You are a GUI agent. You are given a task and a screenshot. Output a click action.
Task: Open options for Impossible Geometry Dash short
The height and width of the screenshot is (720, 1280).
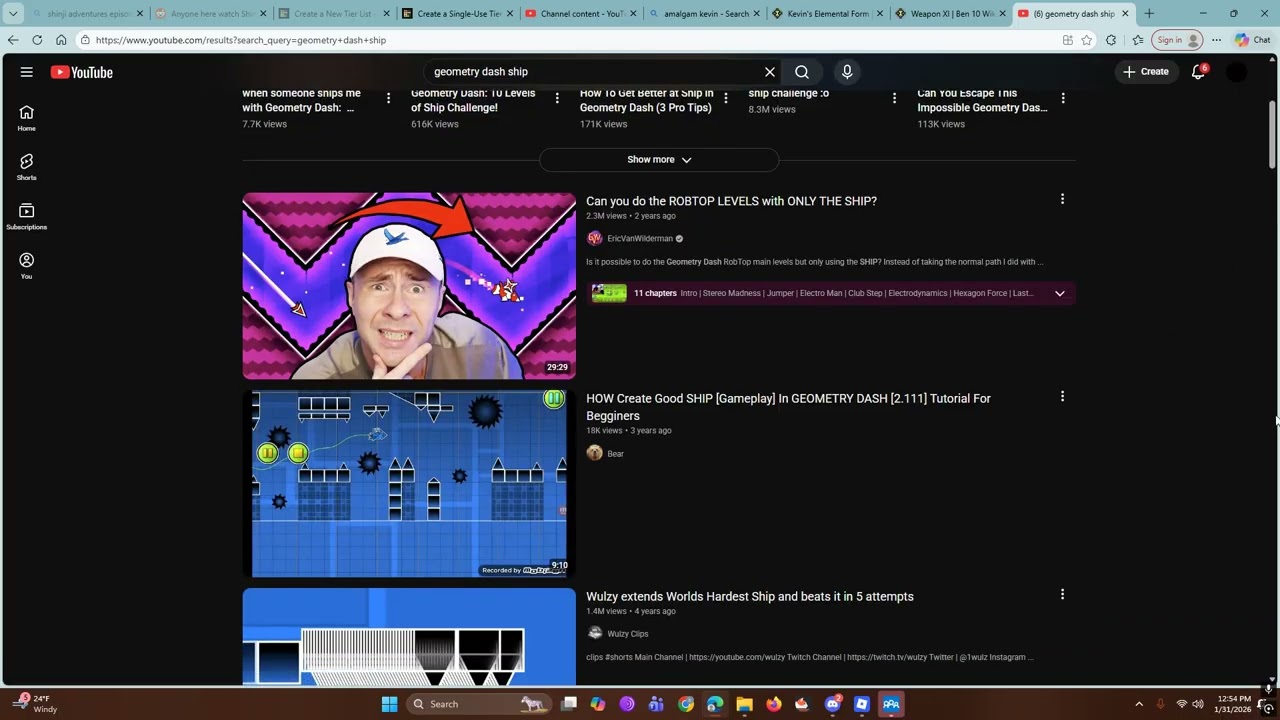(1063, 98)
